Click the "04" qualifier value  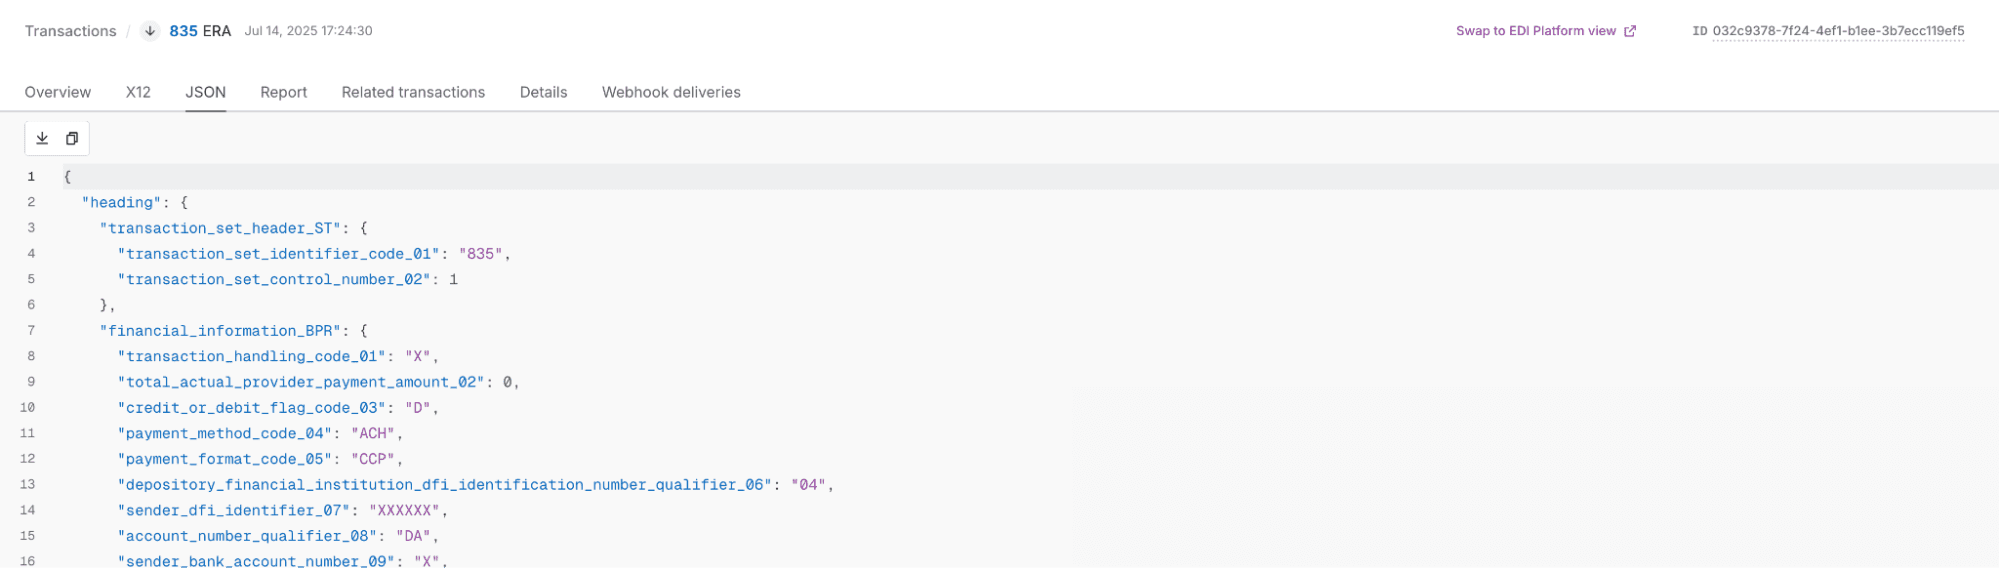pos(808,485)
